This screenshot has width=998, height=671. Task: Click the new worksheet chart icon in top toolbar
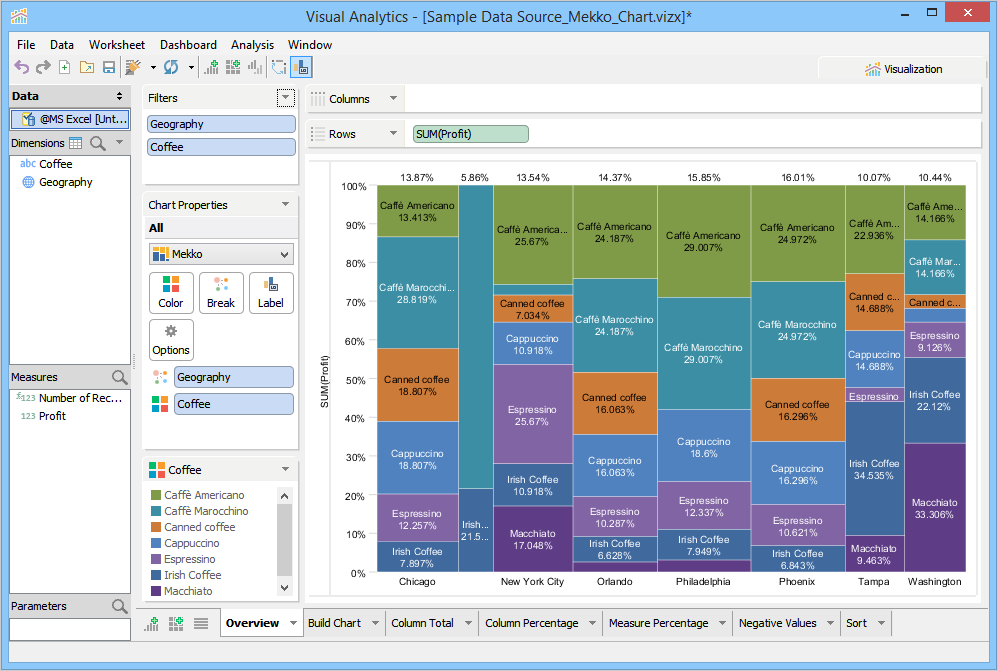click(x=211, y=67)
